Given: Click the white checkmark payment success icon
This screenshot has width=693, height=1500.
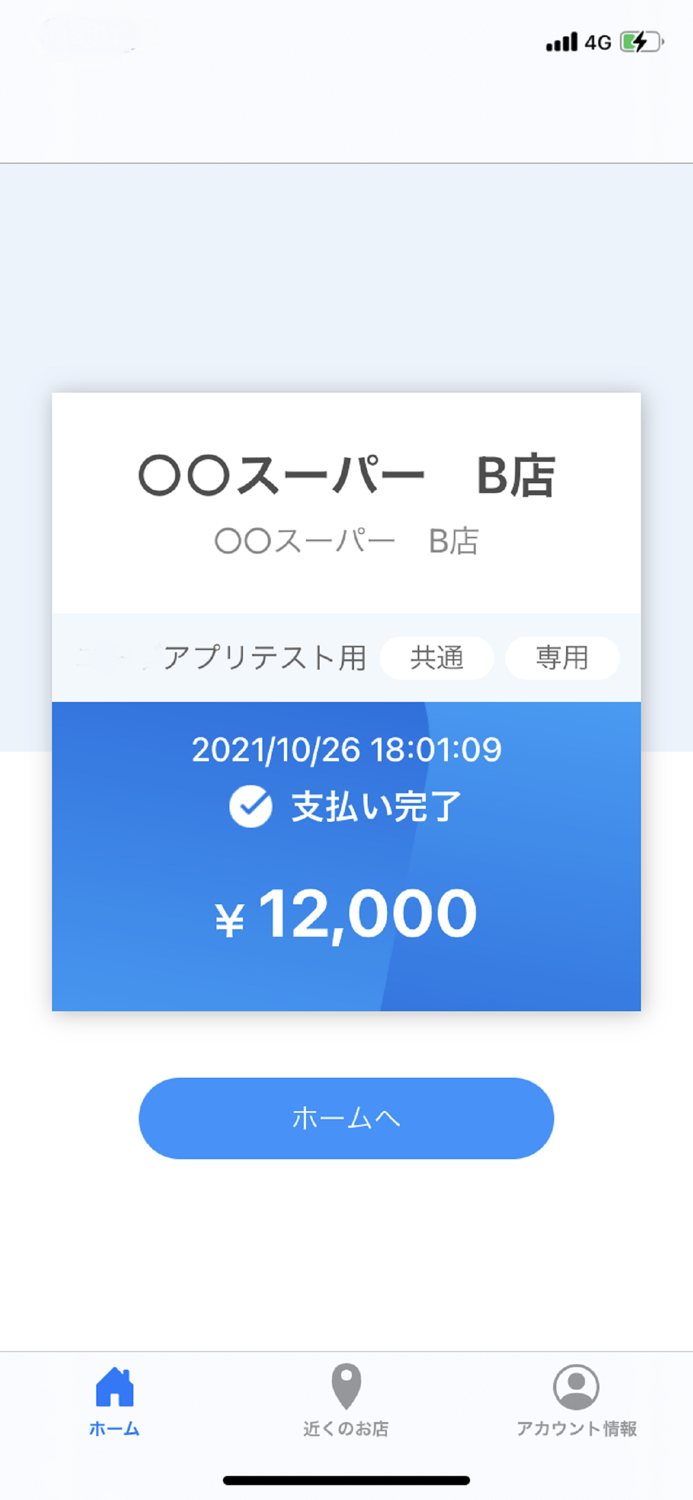Looking at the screenshot, I should [x=250, y=806].
